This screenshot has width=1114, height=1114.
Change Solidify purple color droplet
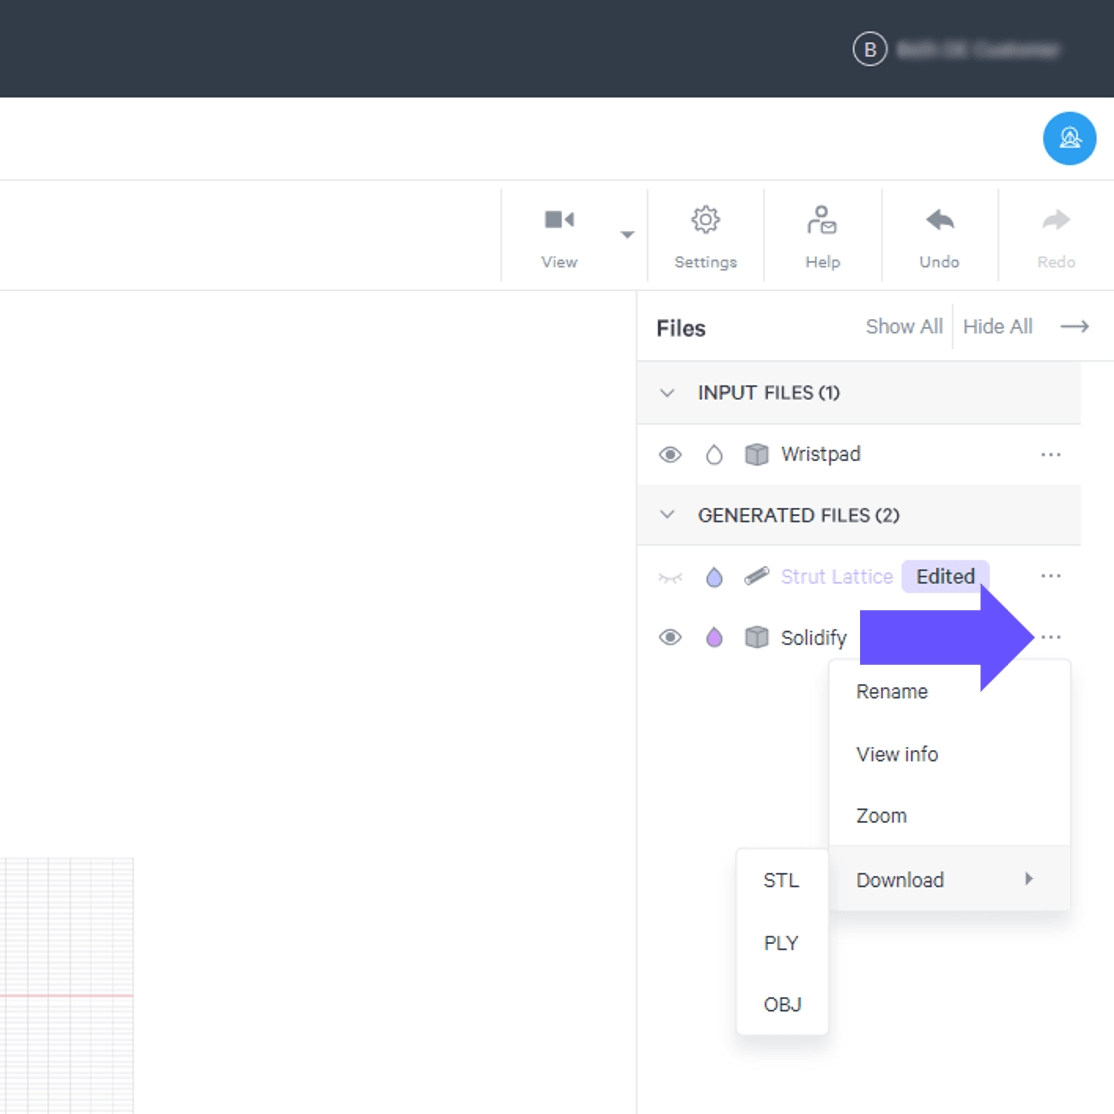click(x=714, y=637)
